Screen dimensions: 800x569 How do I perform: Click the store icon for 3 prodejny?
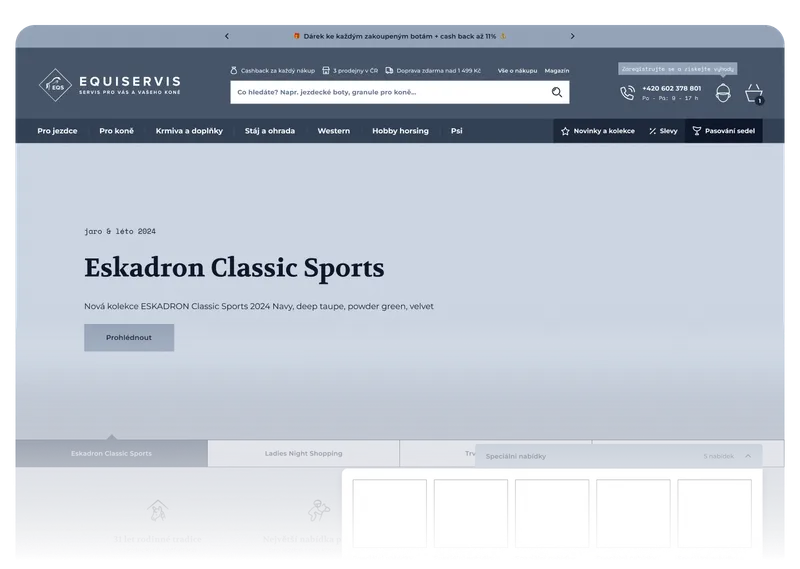(x=326, y=70)
